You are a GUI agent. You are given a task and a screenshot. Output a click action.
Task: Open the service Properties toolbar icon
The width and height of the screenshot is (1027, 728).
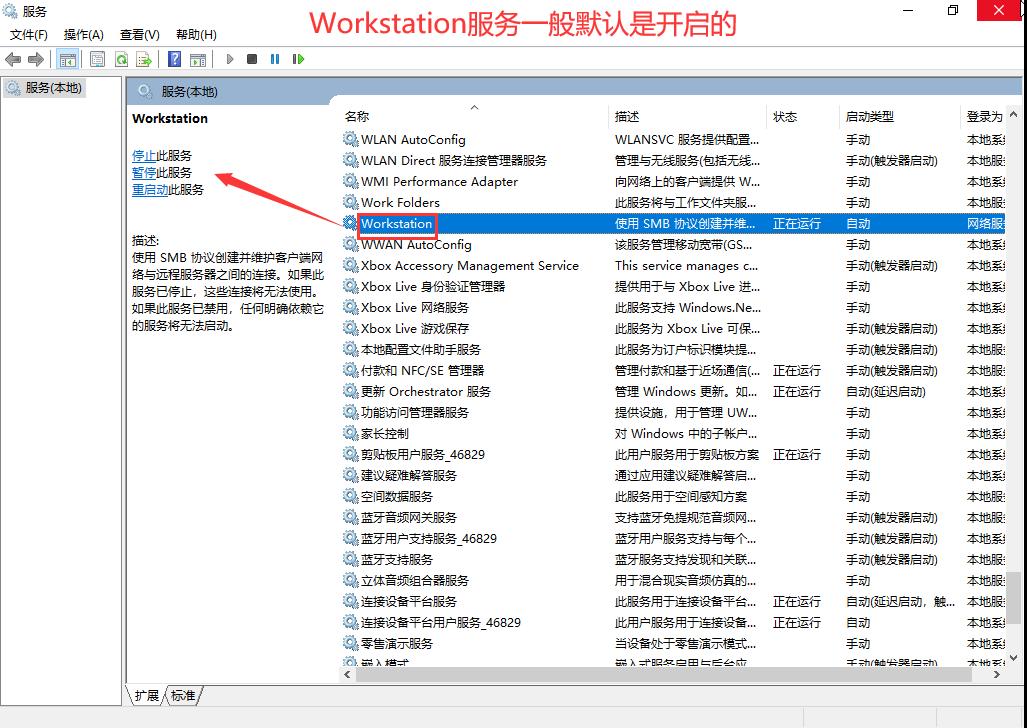[x=97, y=58]
